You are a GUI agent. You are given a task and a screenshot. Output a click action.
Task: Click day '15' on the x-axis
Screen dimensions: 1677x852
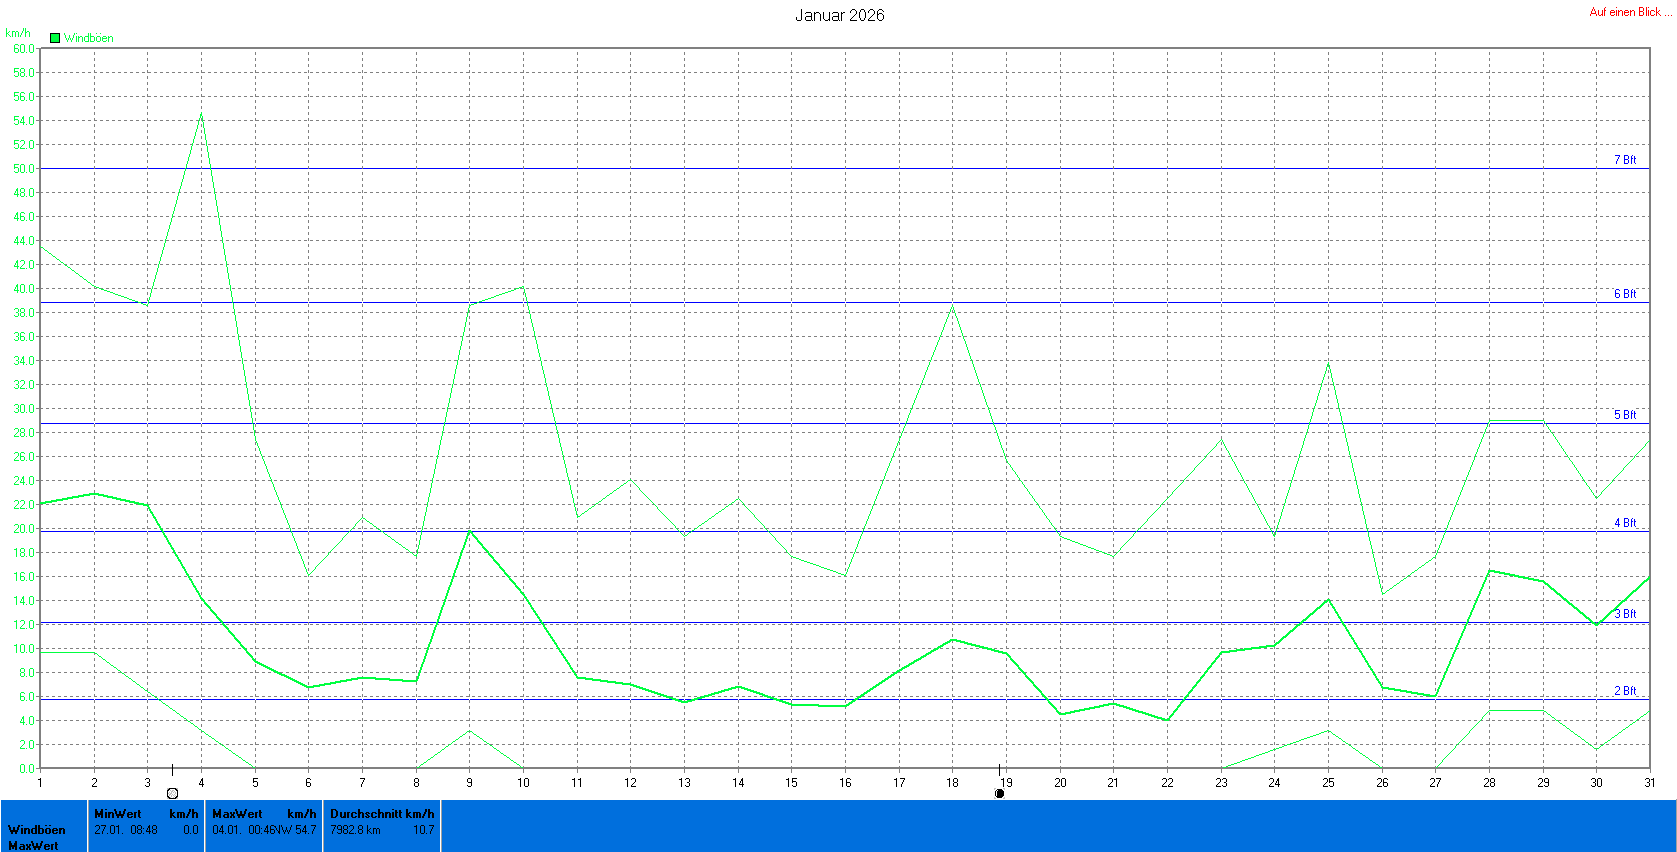pos(791,783)
